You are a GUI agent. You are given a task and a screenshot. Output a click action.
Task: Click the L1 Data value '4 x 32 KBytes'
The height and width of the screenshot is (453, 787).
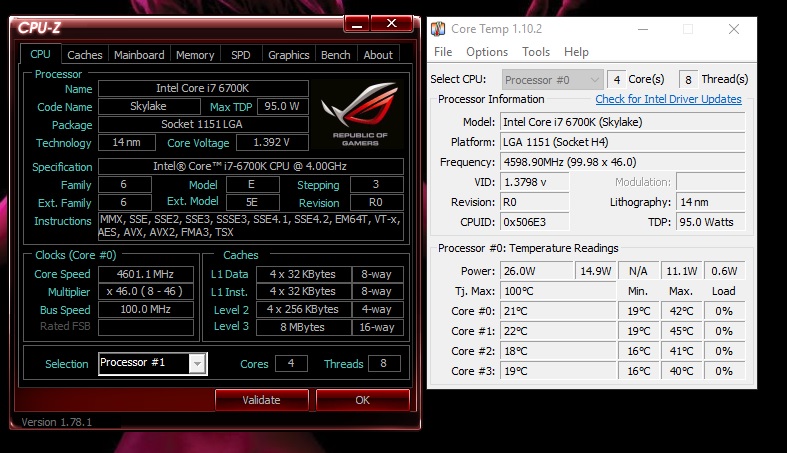pos(303,274)
